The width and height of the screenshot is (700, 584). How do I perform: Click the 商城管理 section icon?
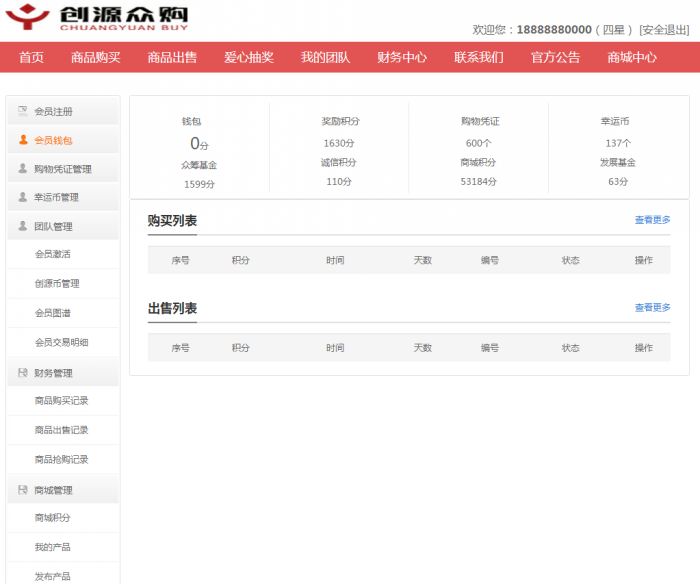tap(23, 490)
